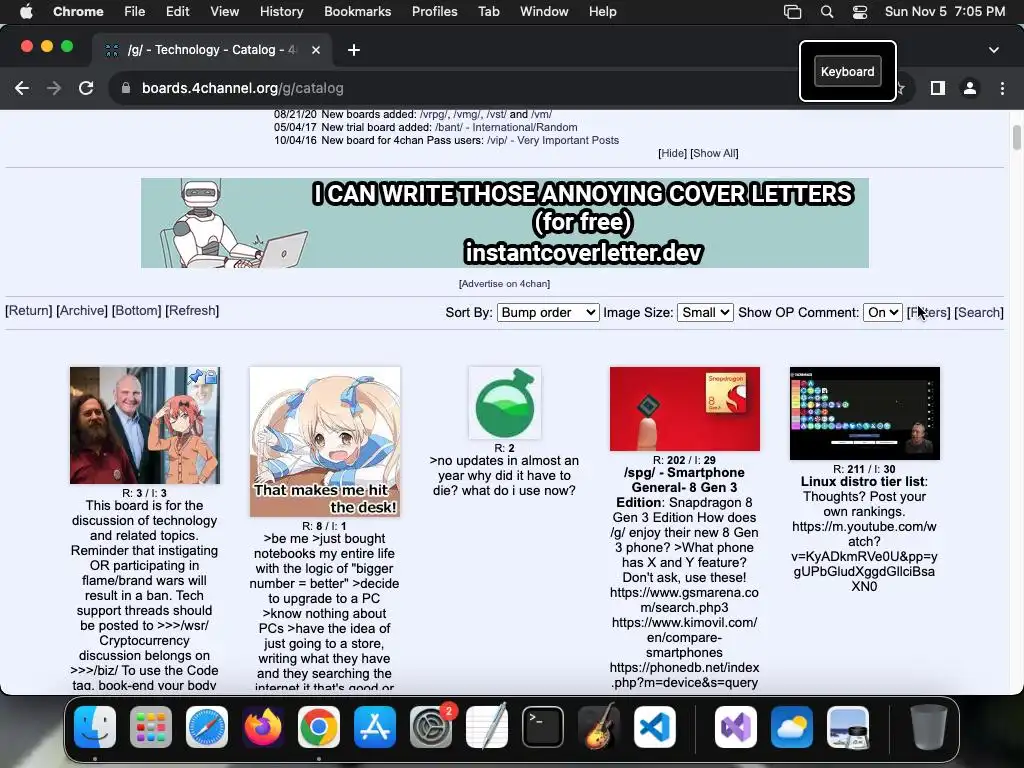Open the Show OP Comment dropdown
Viewport: 1024px width, 768px height.
pos(882,312)
